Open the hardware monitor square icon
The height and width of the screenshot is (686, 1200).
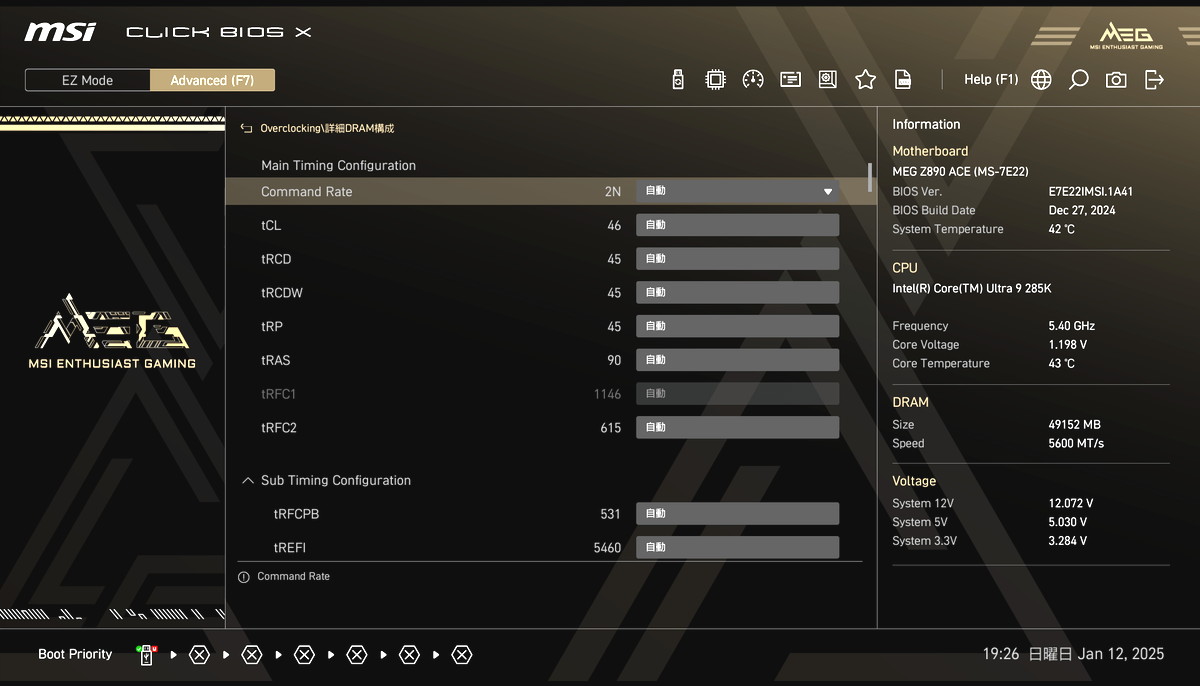click(x=828, y=80)
